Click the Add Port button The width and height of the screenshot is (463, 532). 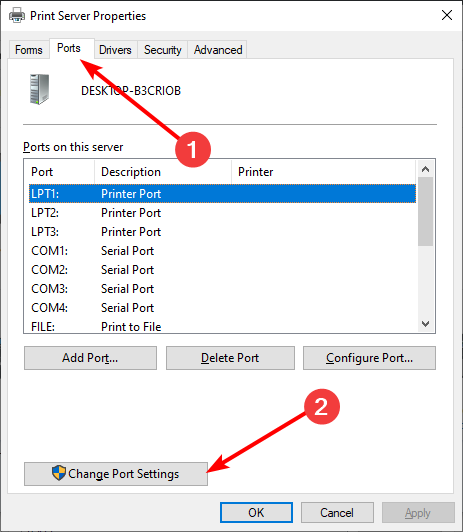90,358
